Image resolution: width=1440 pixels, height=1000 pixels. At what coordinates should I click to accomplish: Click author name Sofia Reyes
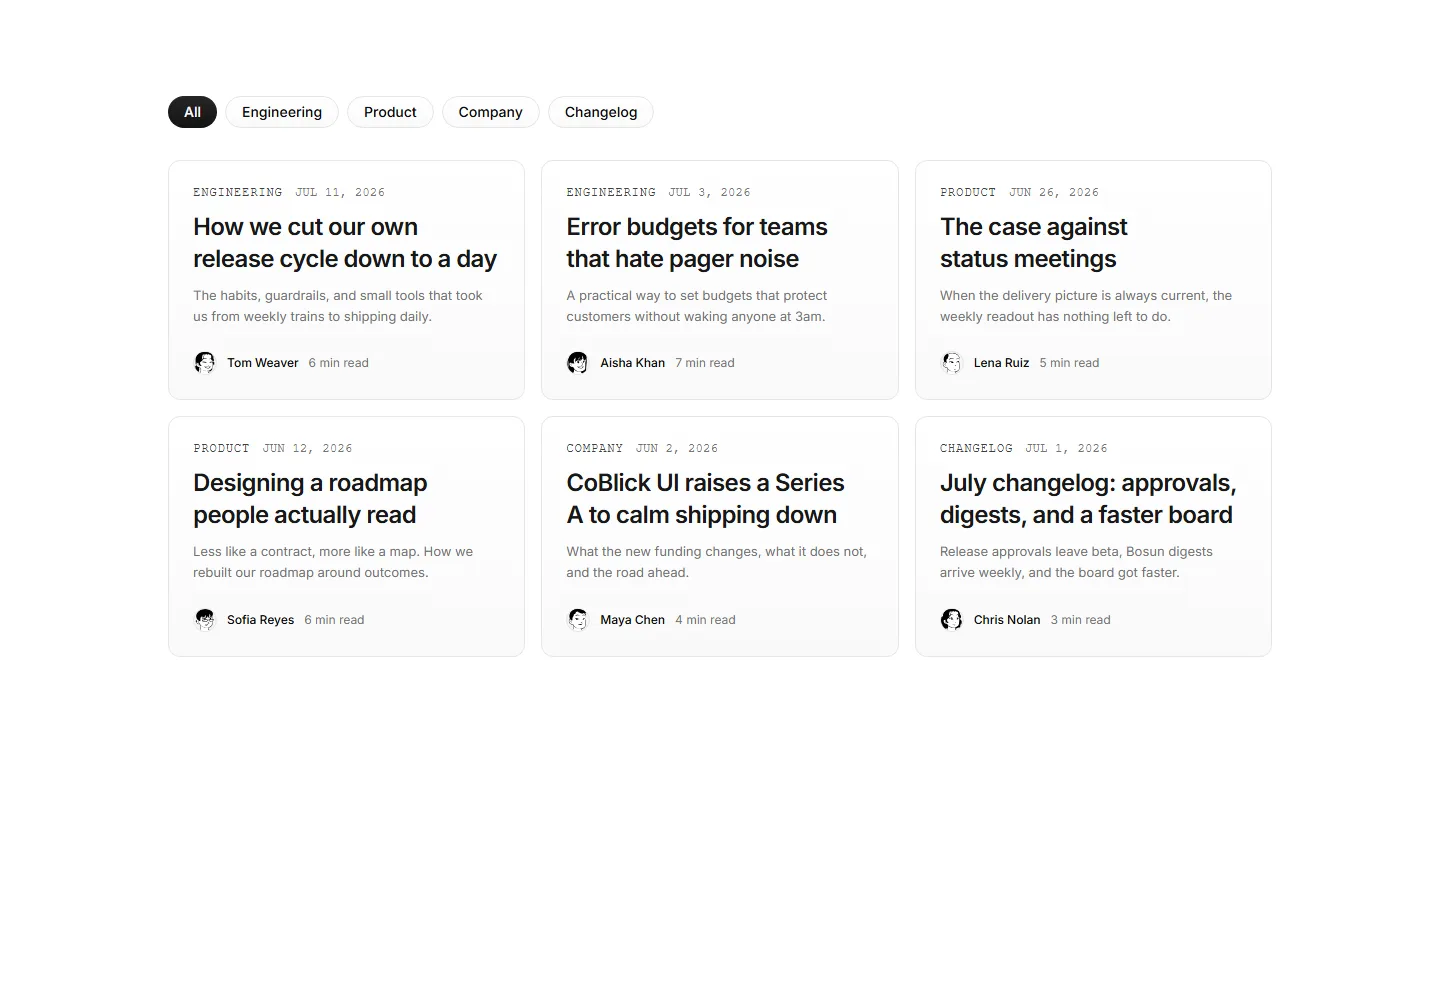260,620
